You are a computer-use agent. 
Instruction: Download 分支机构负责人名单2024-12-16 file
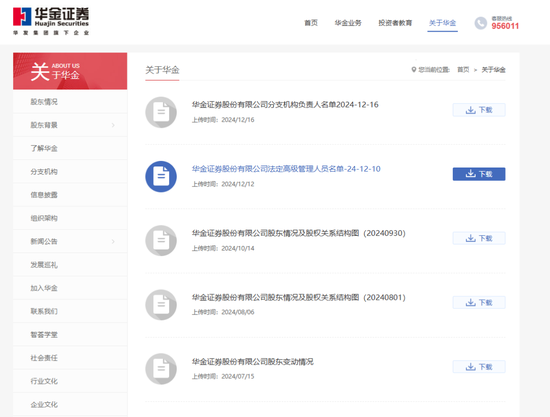tap(479, 110)
